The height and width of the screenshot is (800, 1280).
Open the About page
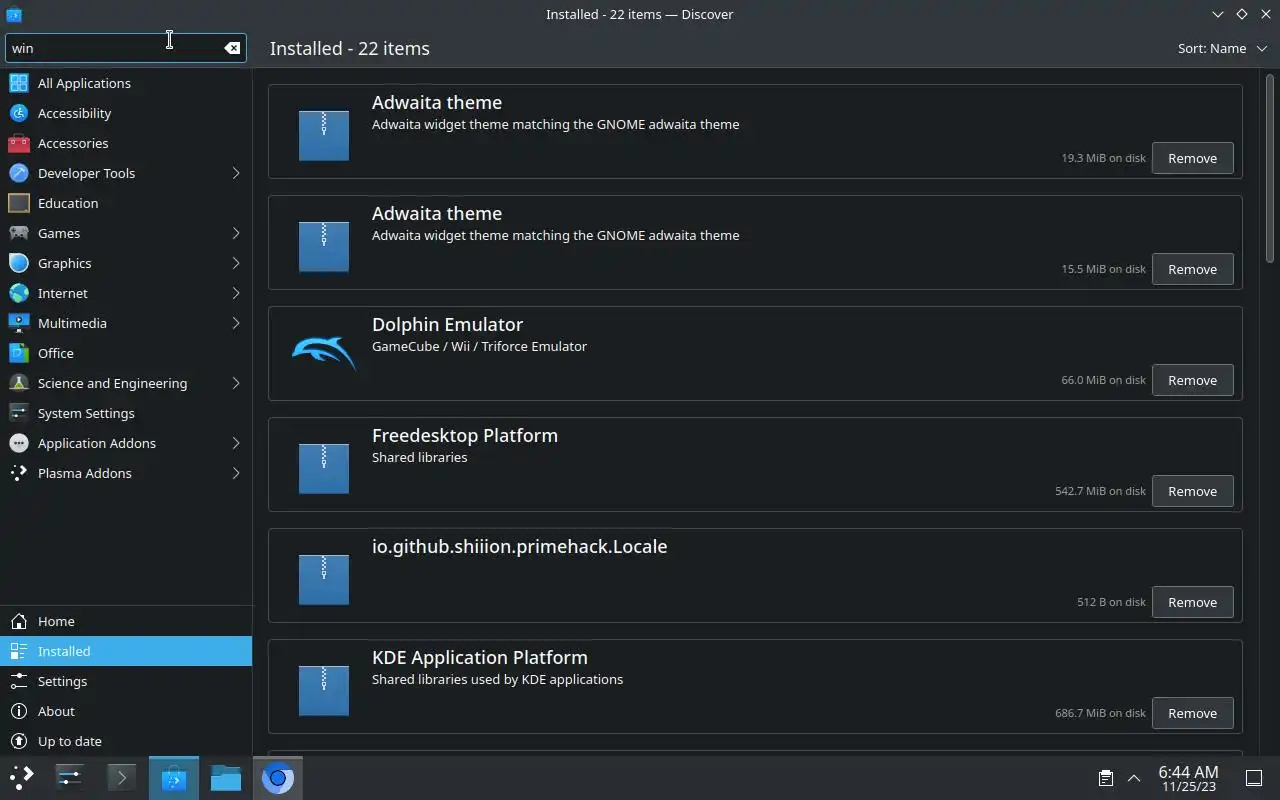pos(126,711)
